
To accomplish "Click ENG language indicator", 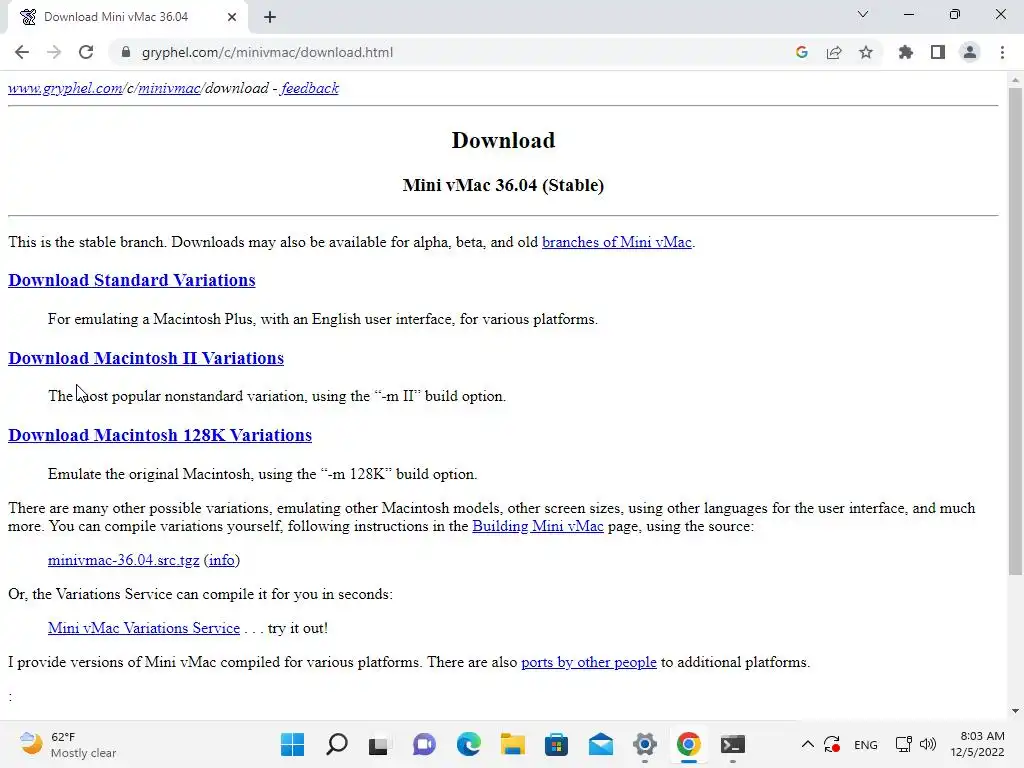I will 866,745.
